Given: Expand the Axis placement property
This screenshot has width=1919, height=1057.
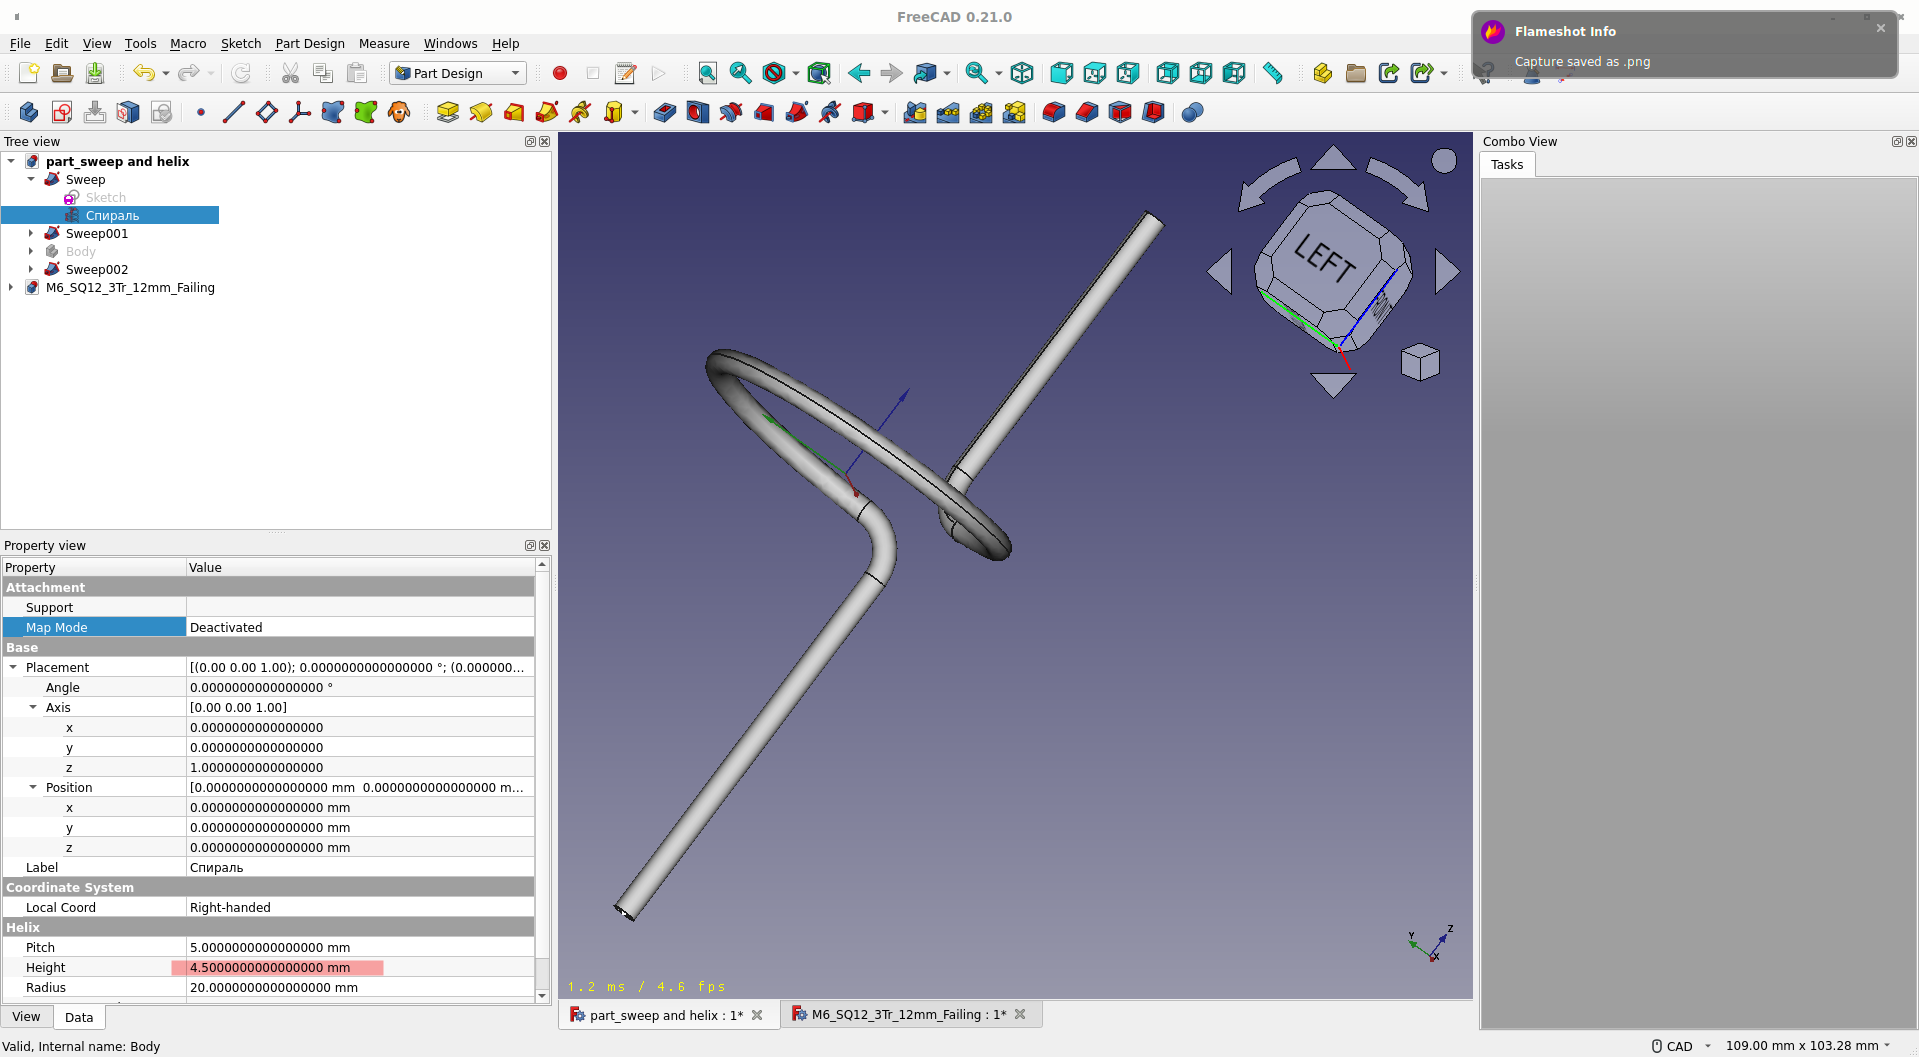Looking at the screenshot, I should (33, 707).
